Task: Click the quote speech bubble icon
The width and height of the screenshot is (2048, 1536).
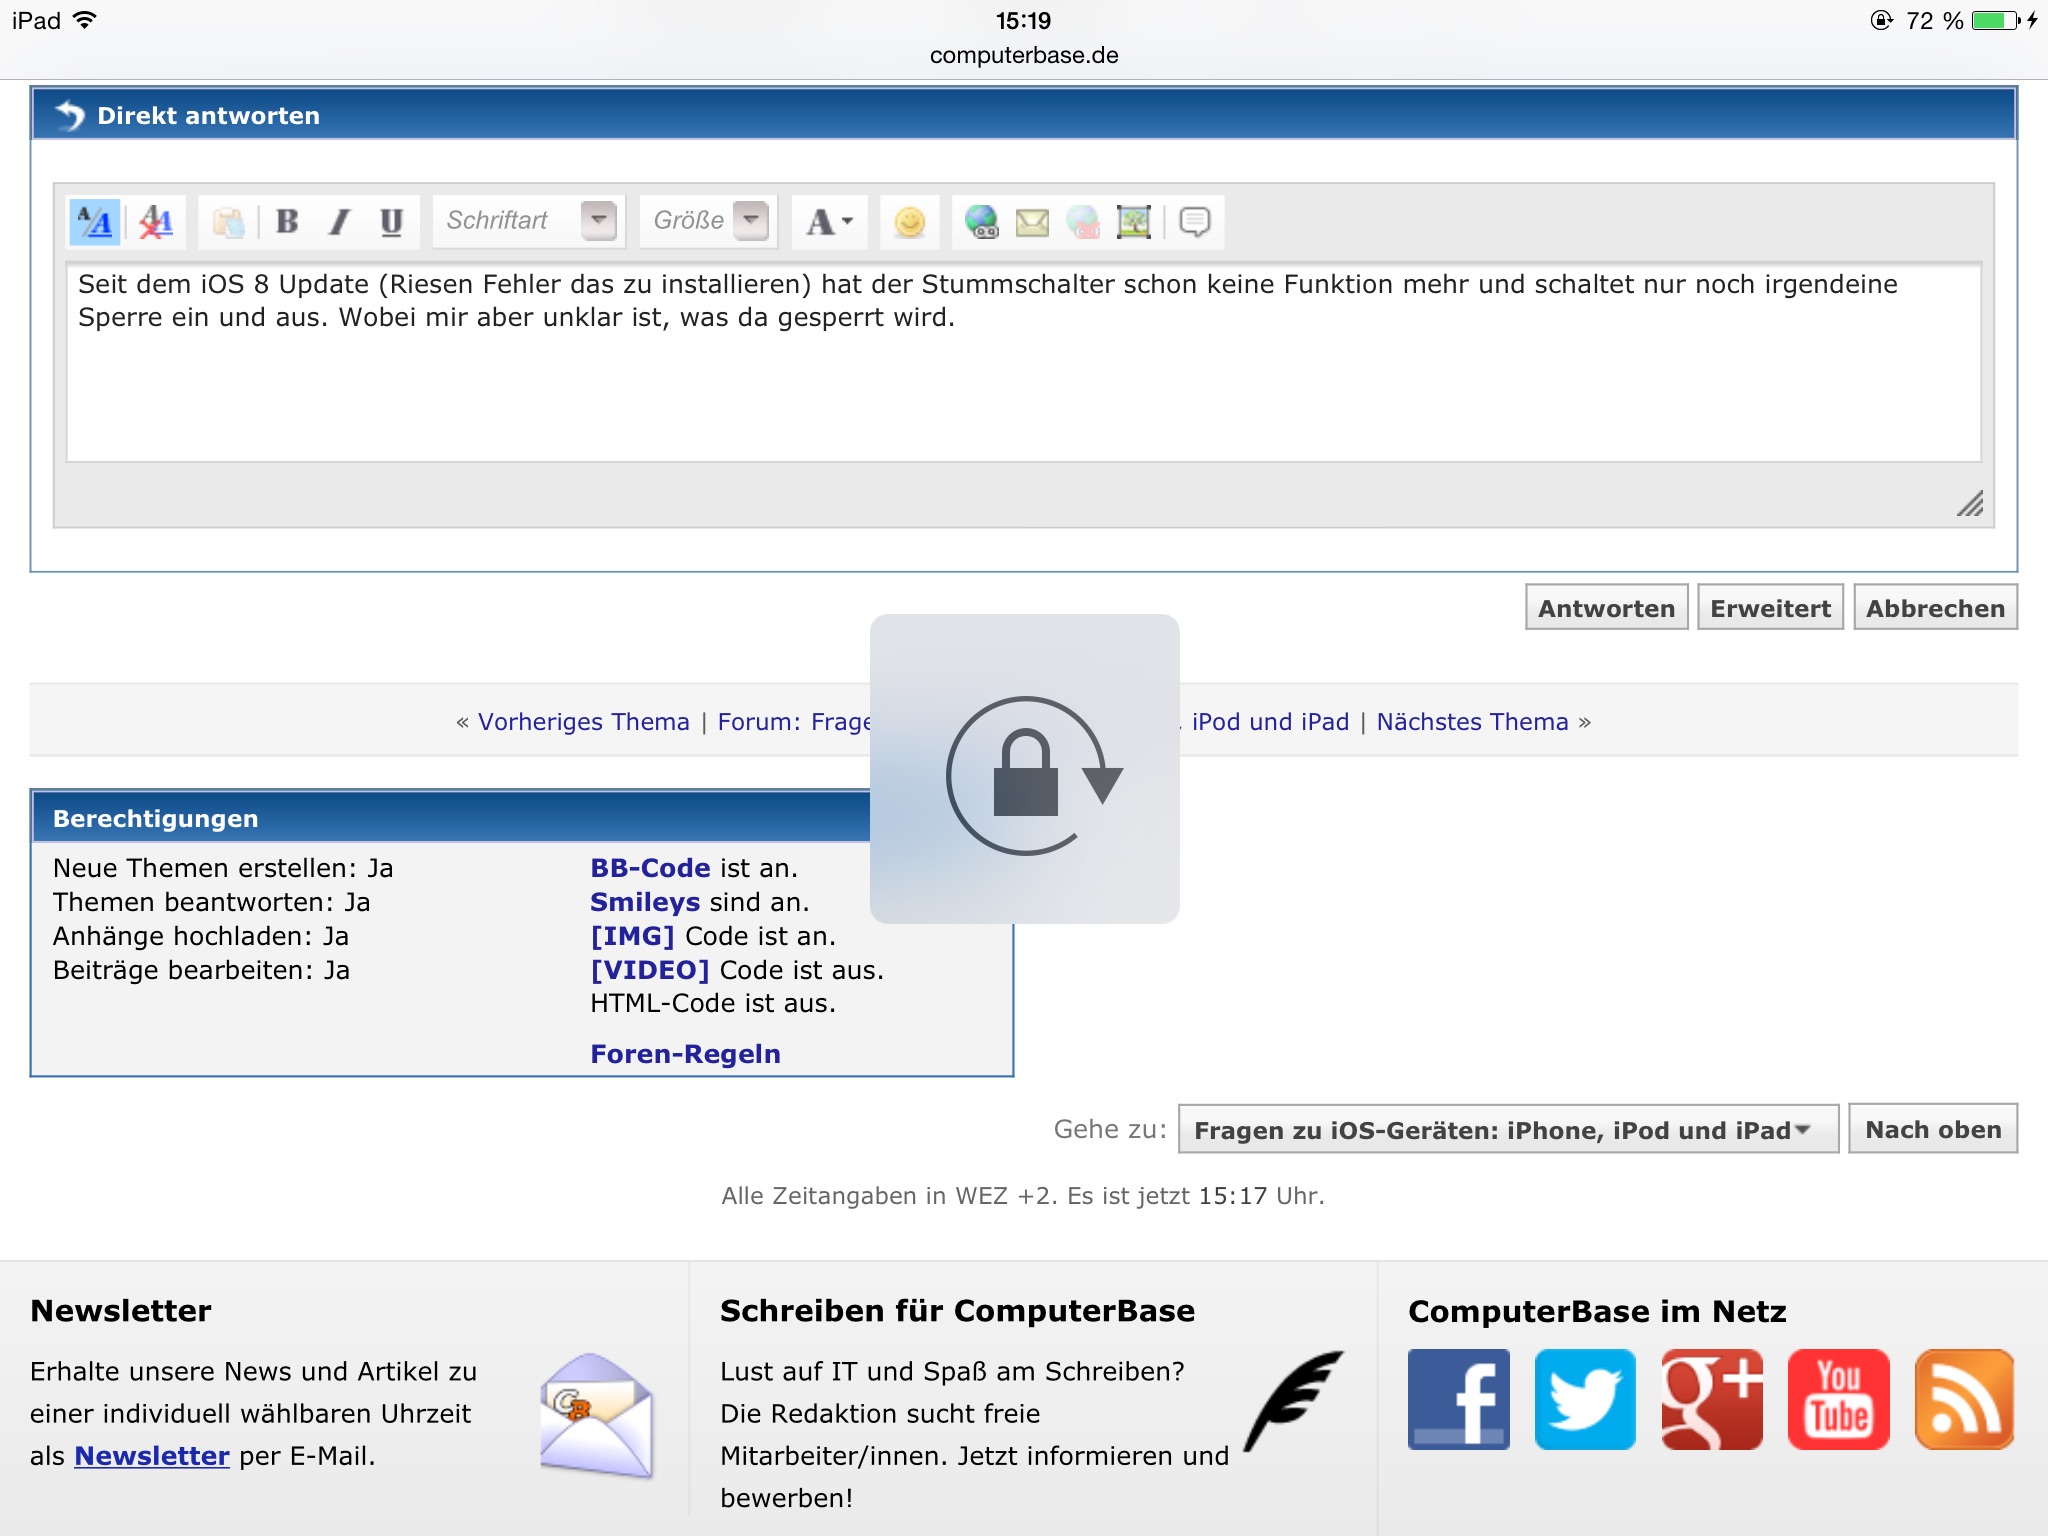Action: click(1195, 222)
